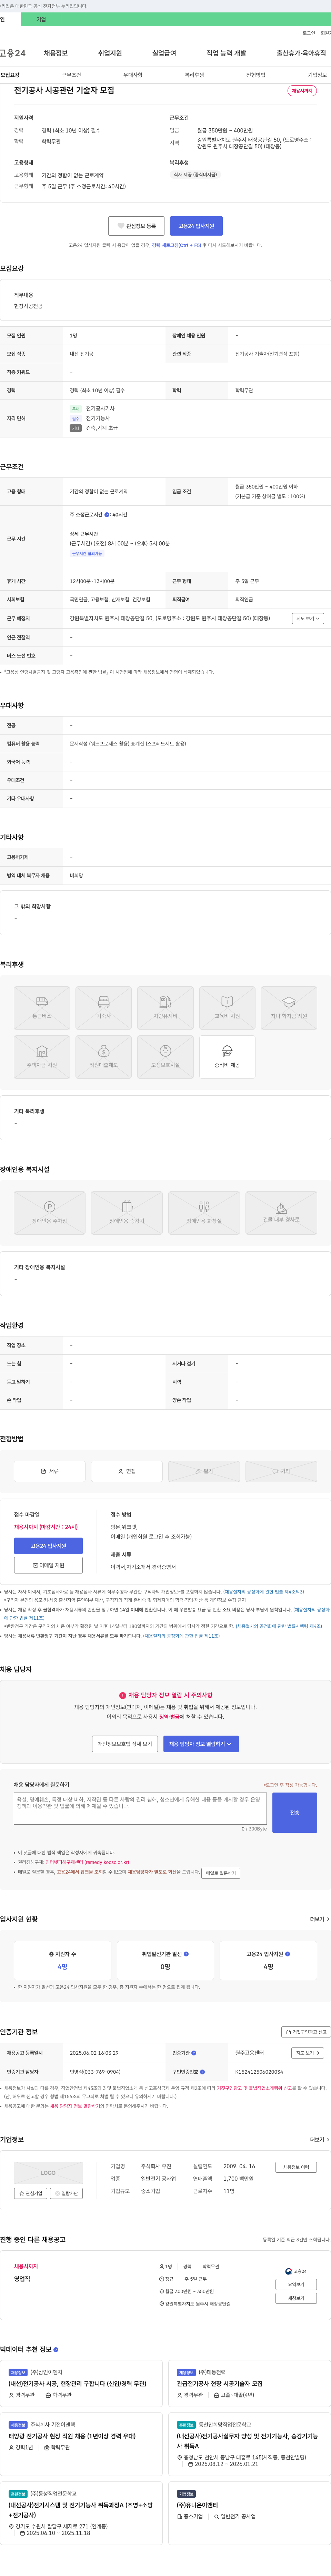This screenshot has width=331, height=2576.
Task: Switch to the 전형방법 section tab
Action: point(256,75)
